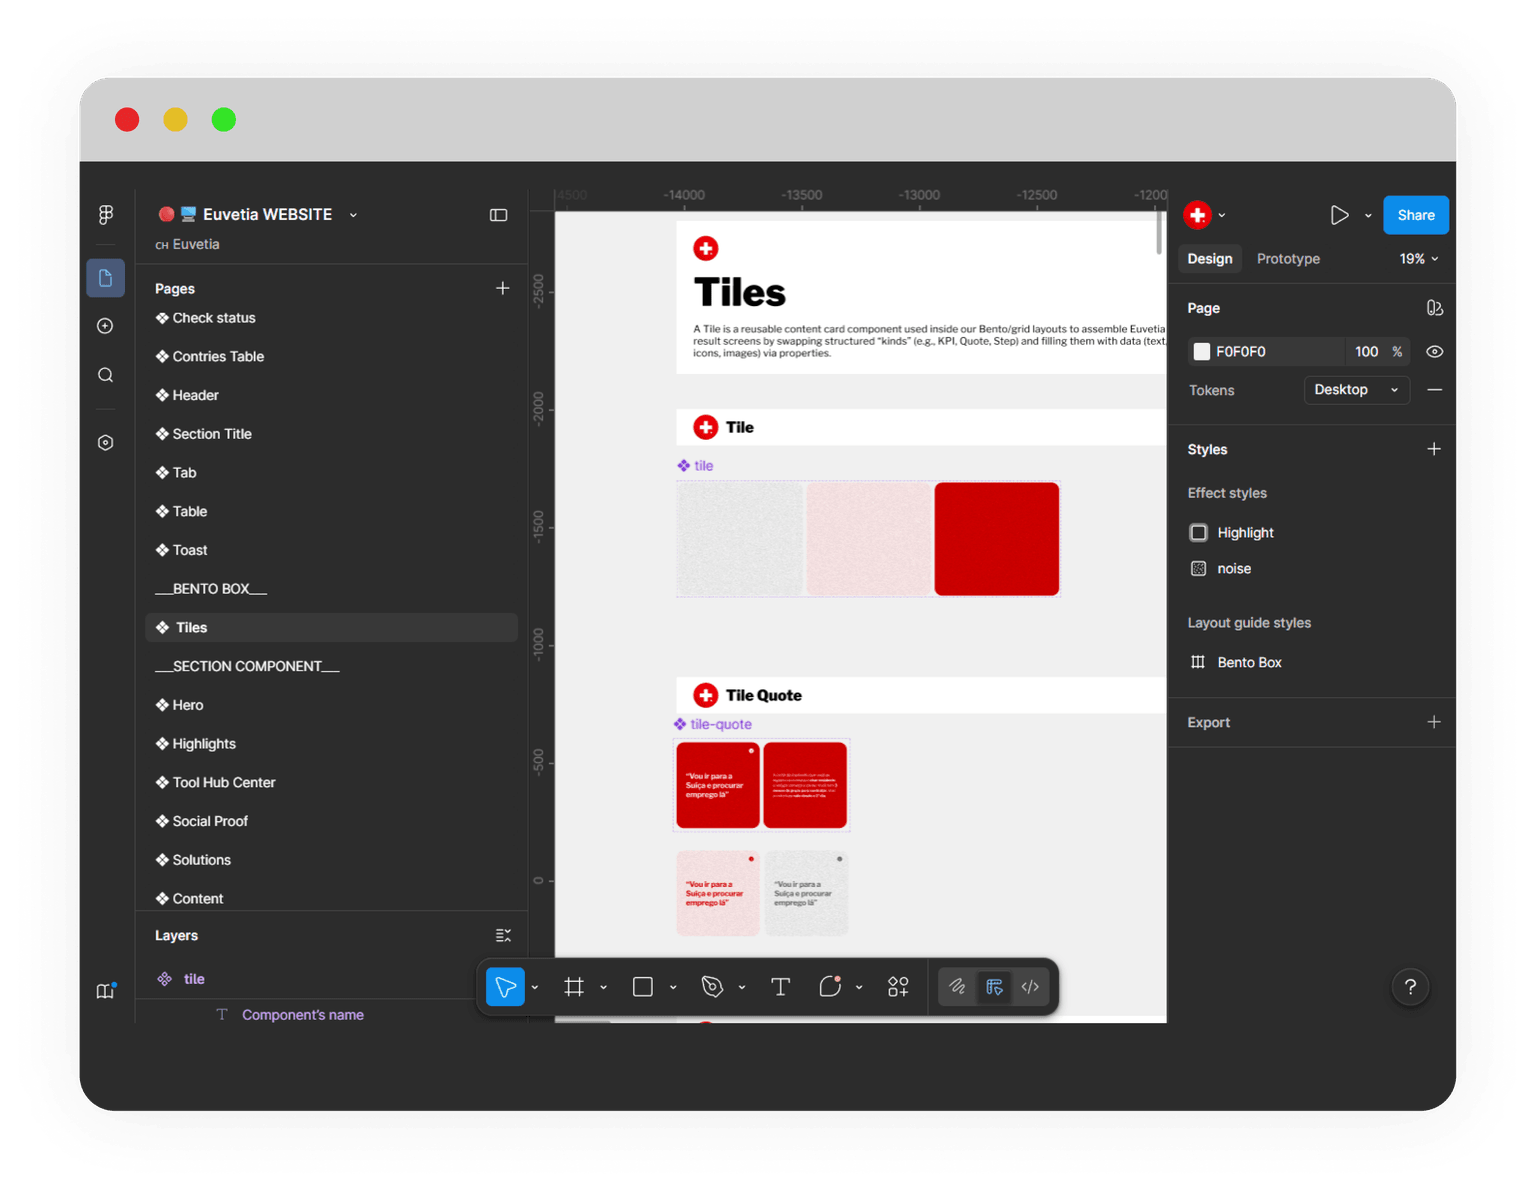
Task: Open the File pages panel icon
Action: click(106, 278)
